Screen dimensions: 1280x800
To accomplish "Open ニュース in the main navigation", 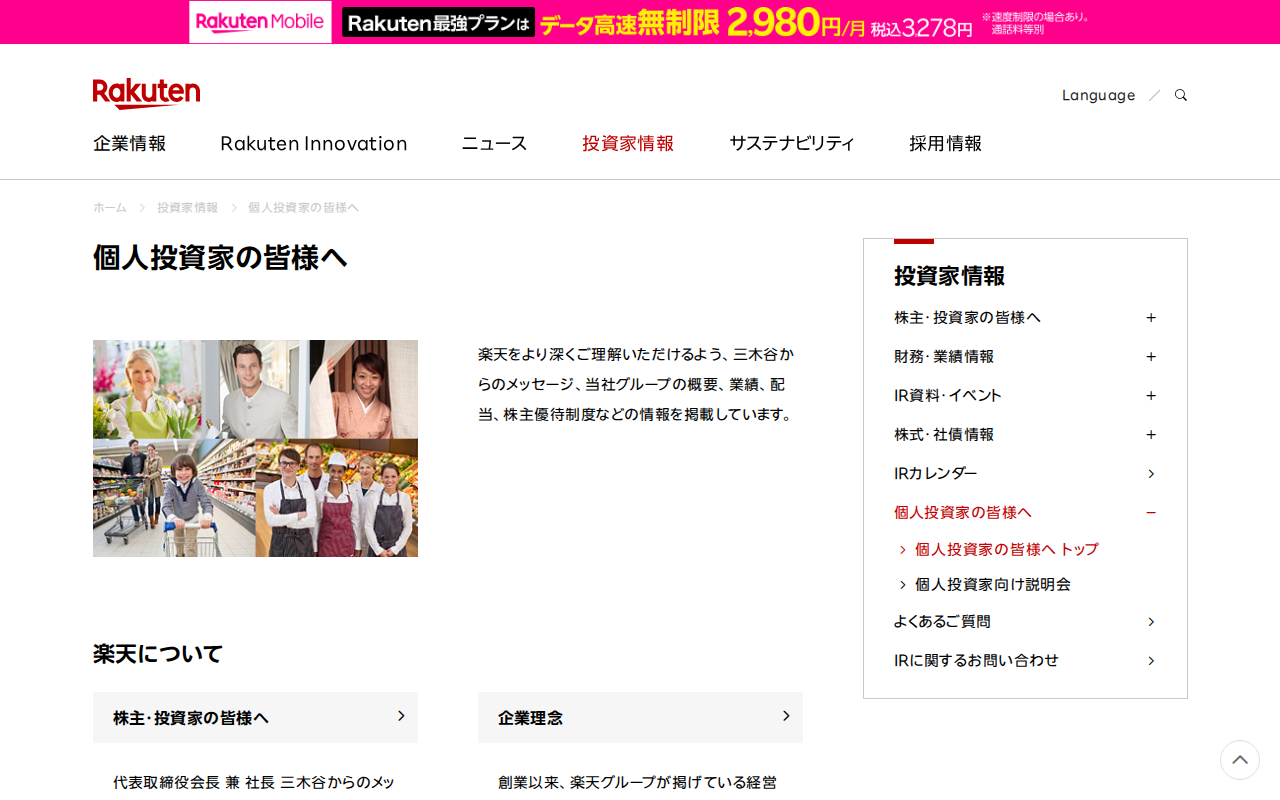I will (x=494, y=143).
